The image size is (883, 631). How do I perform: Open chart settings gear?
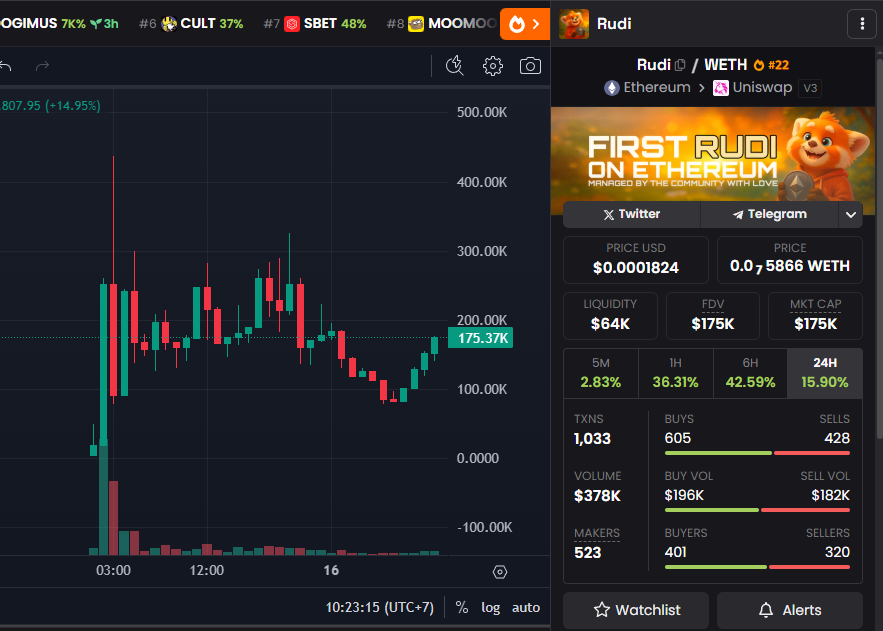(x=493, y=66)
